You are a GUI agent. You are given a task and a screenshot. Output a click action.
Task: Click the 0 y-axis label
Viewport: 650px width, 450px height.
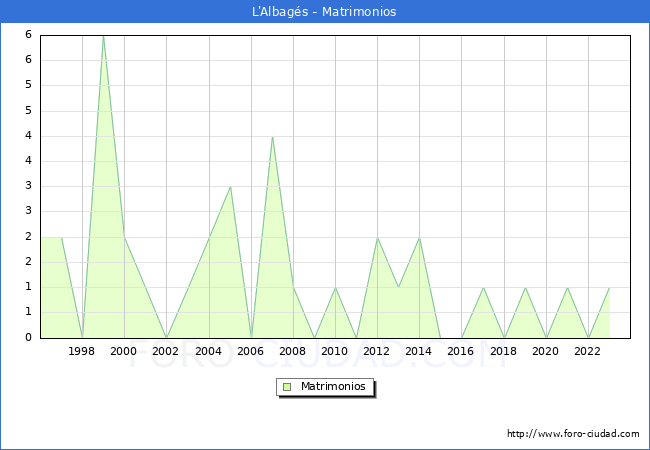tap(28, 338)
